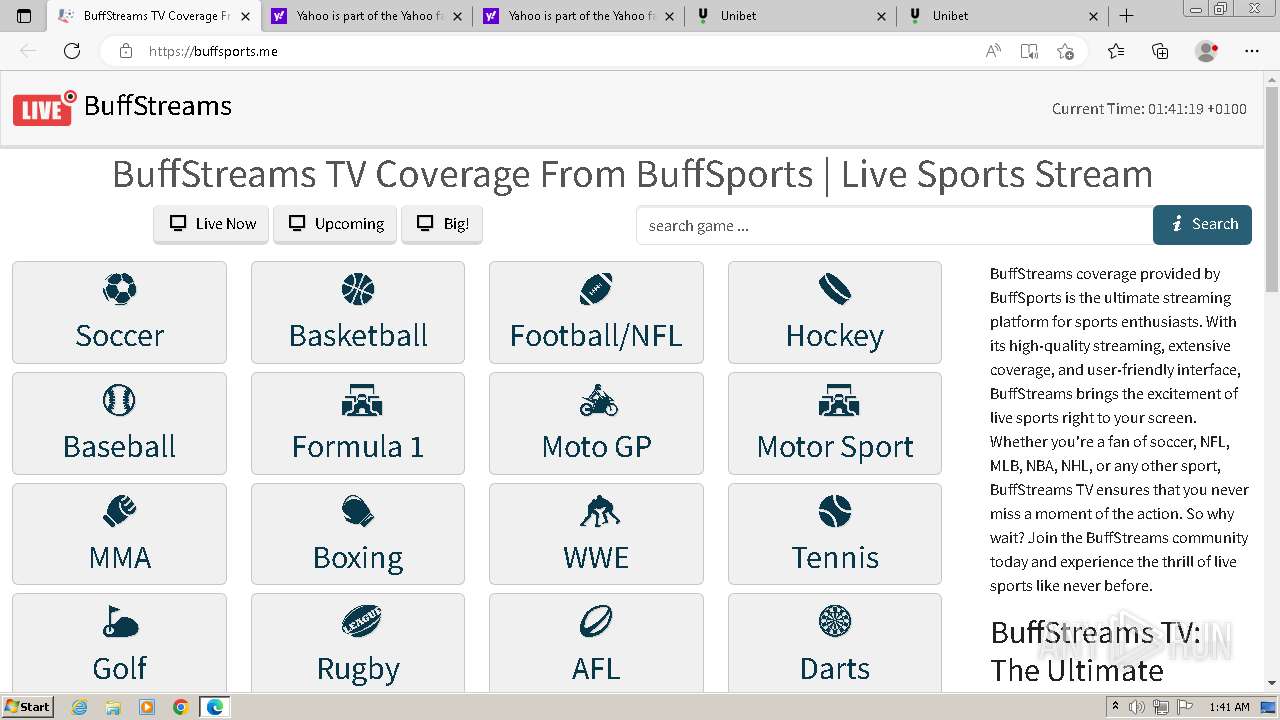The width and height of the screenshot is (1280, 720).
Task: Click the LIVE BuffStreams logo
Action: [x=122, y=108]
